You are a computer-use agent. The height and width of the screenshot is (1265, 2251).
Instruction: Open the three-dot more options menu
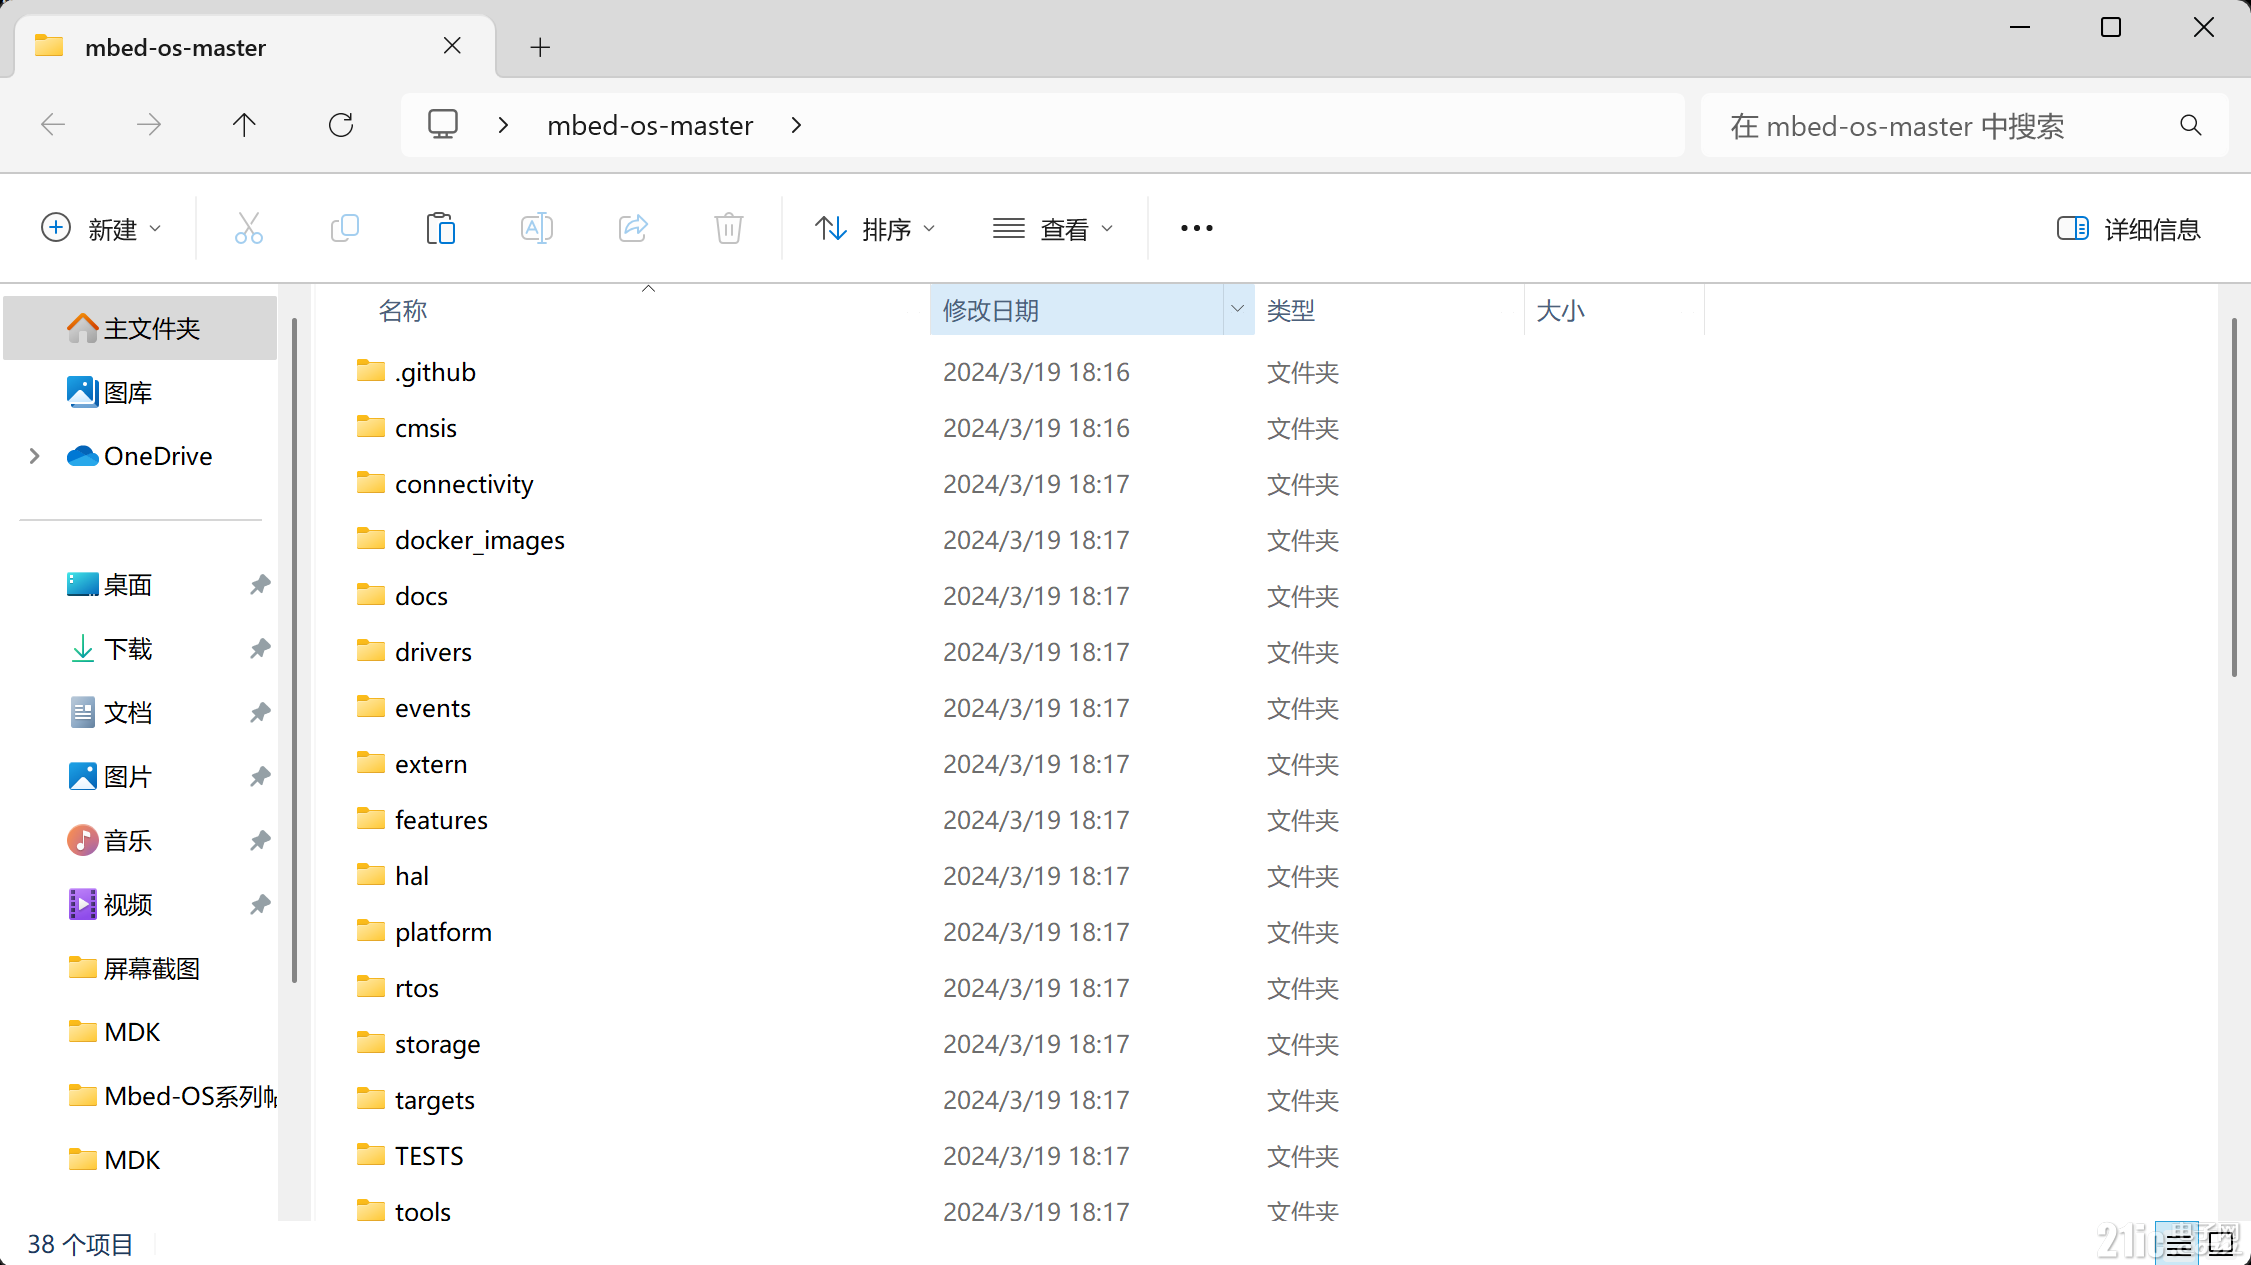coord(1197,229)
